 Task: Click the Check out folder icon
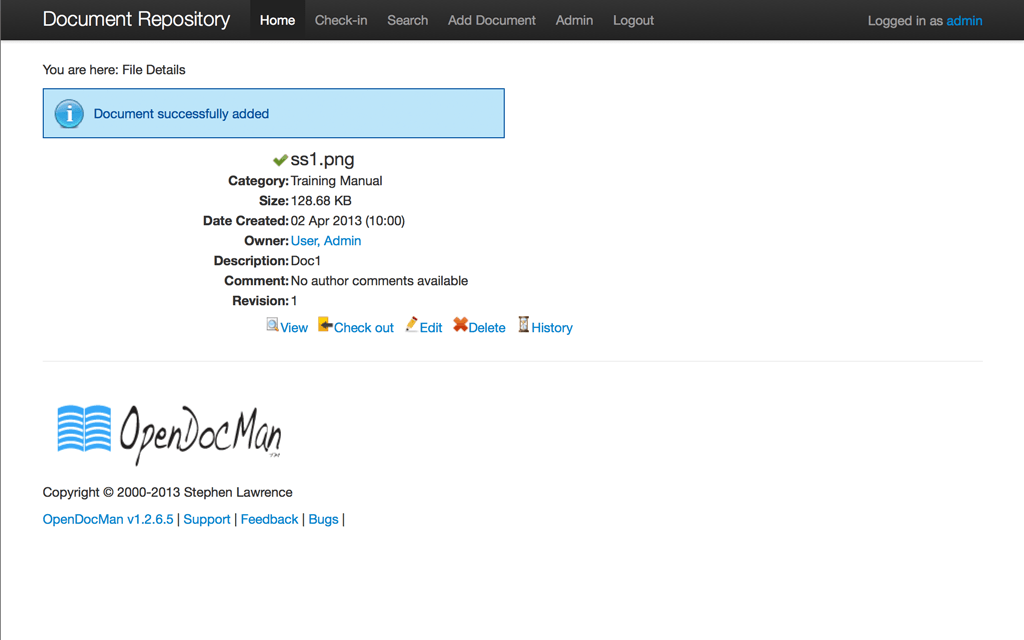[325, 325]
